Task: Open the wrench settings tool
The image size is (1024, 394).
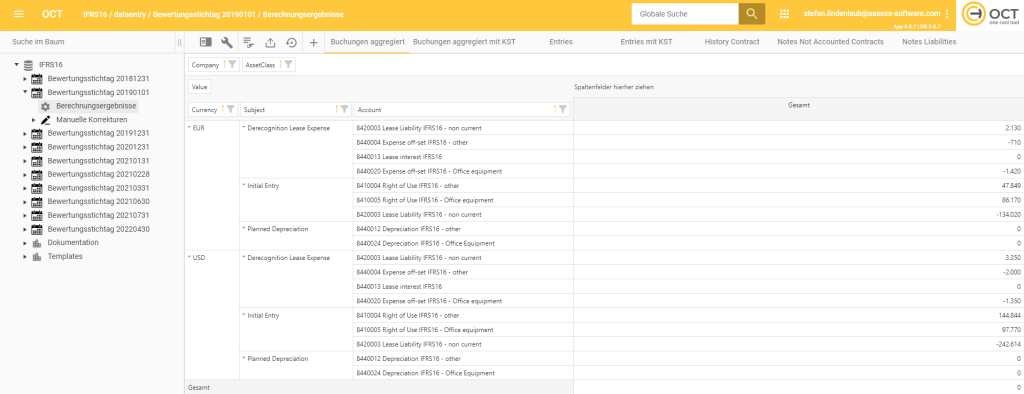Action: tap(227, 42)
